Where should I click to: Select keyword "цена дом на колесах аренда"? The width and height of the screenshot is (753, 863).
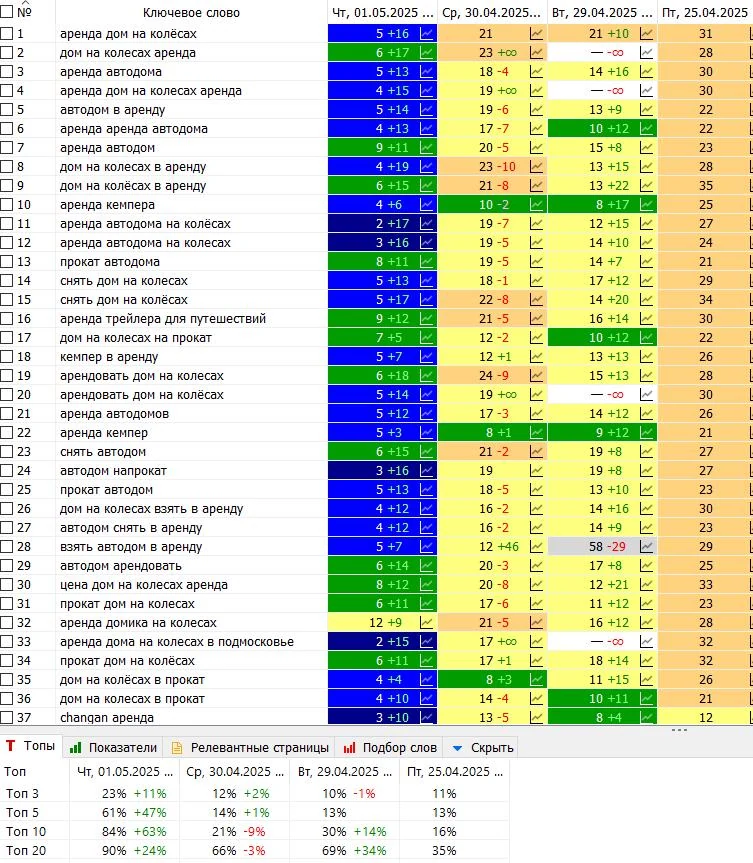pos(144,585)
